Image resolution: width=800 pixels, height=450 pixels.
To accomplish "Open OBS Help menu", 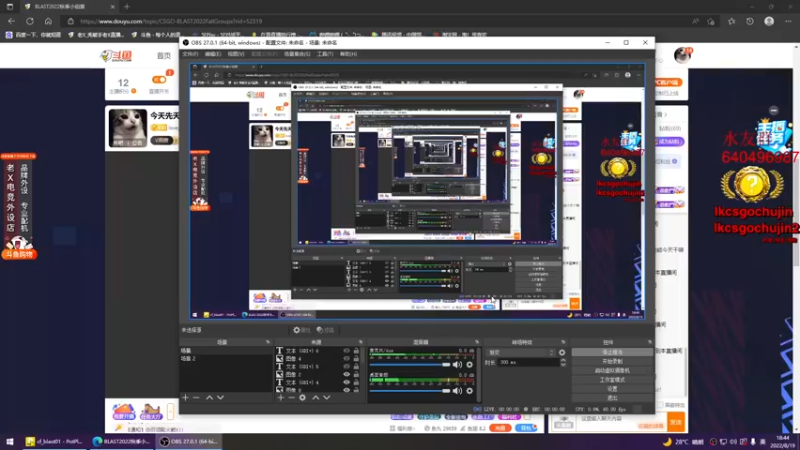I will coord(348,54).
